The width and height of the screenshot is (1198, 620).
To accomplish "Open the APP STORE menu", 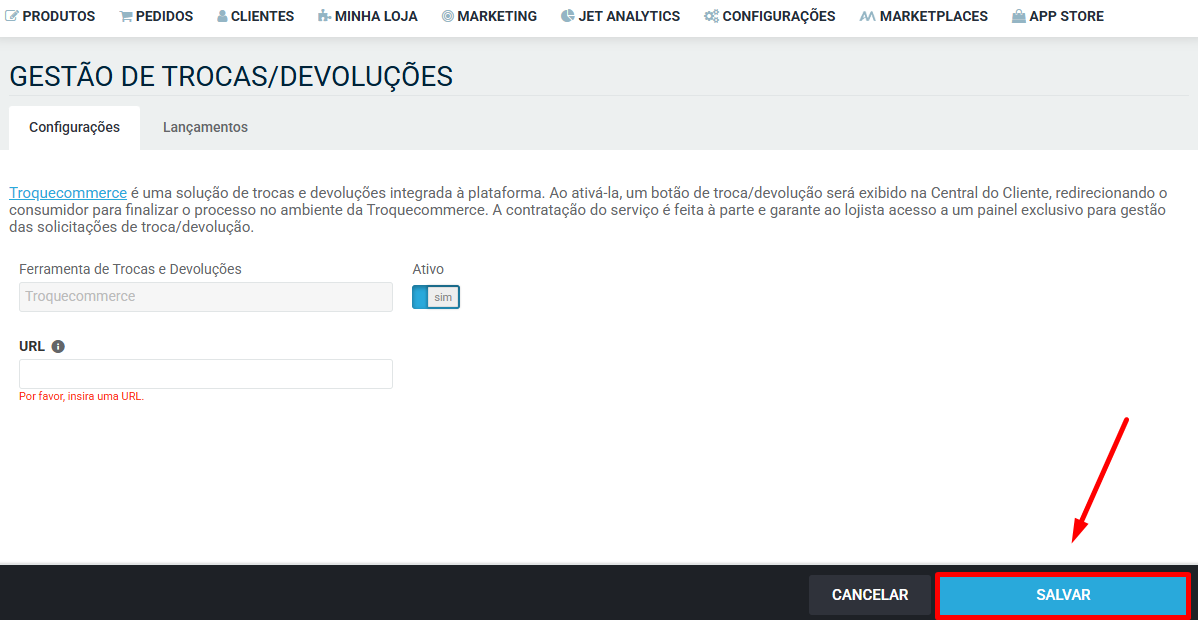I will (x=1058, y=16).
